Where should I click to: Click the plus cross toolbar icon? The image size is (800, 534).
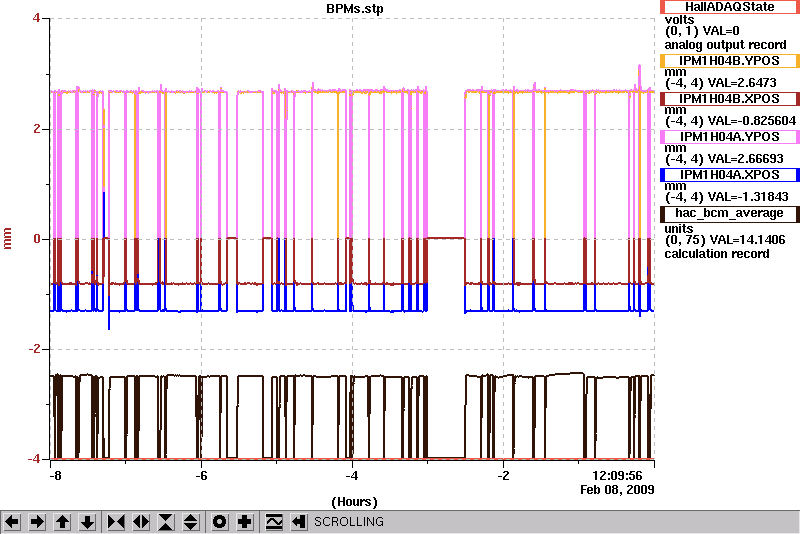click(x=245, y=522)
